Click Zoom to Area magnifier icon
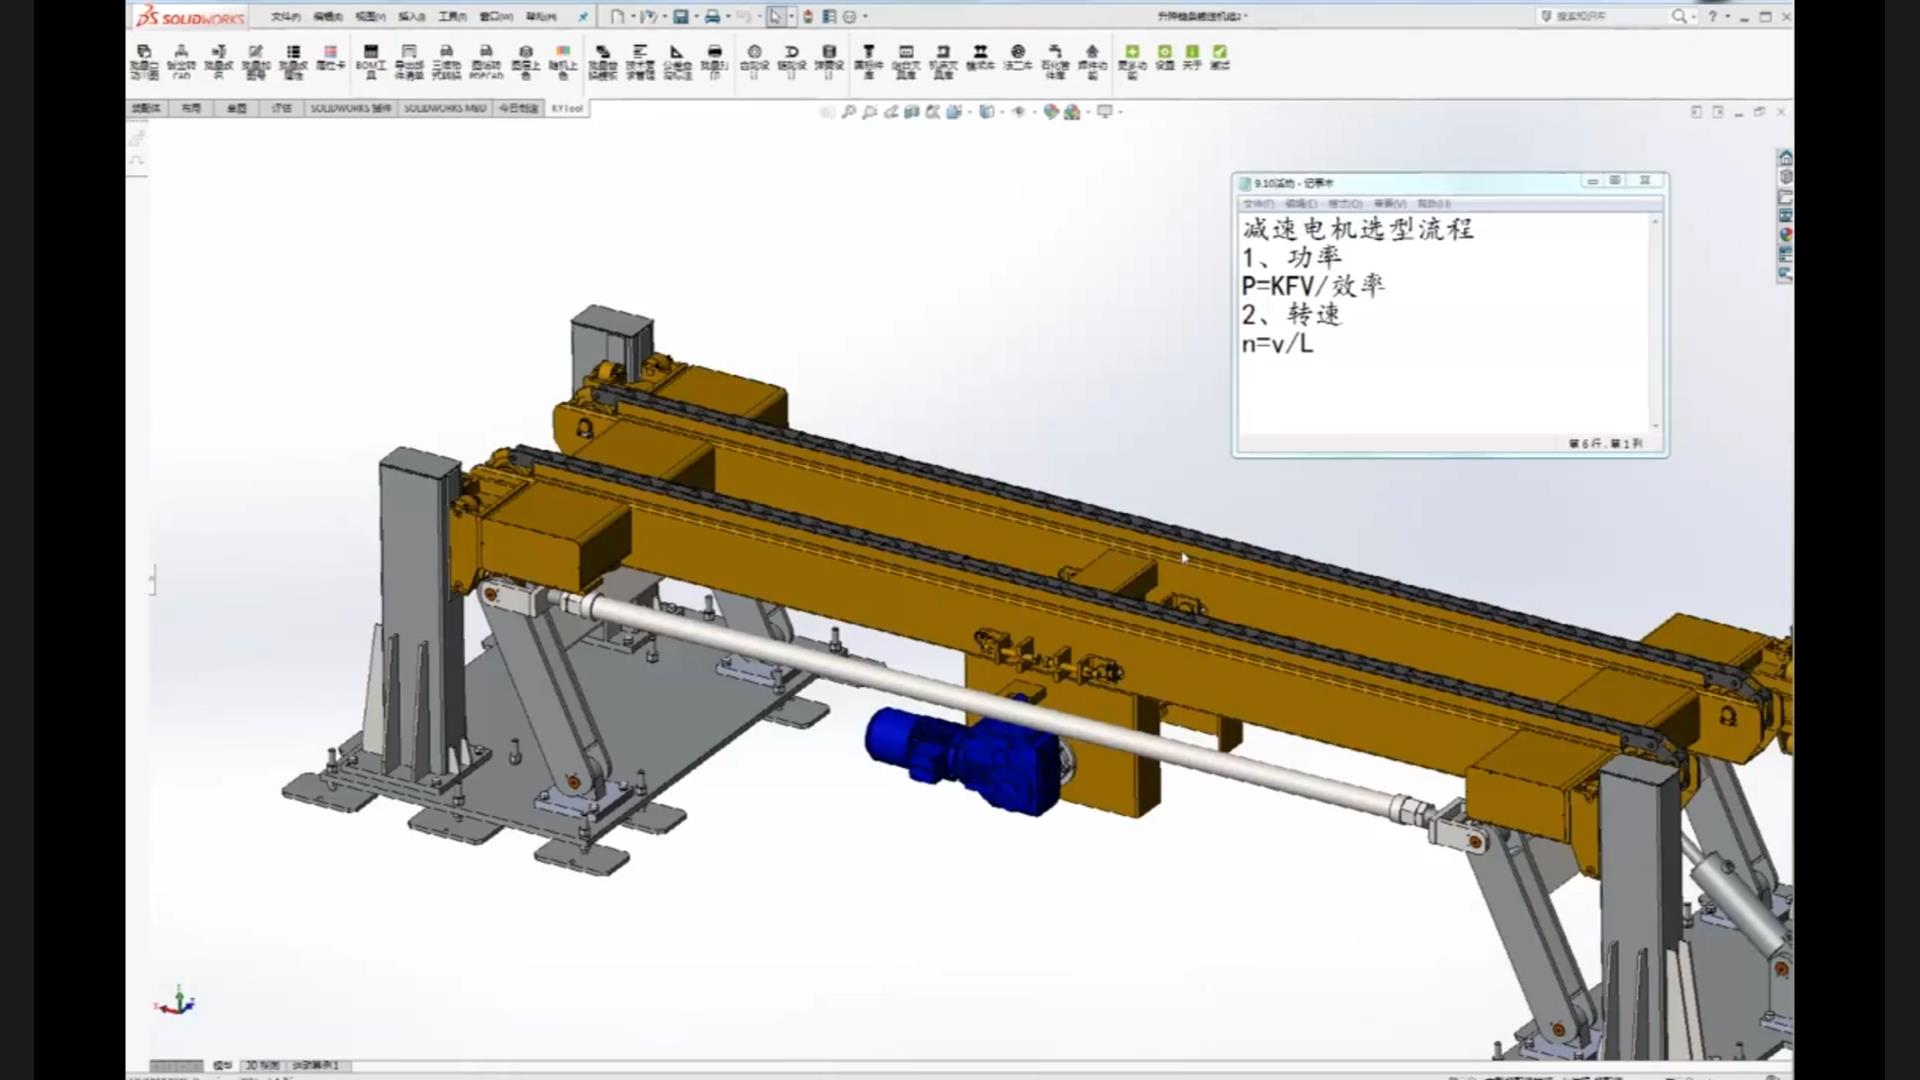 pos(870,112)
